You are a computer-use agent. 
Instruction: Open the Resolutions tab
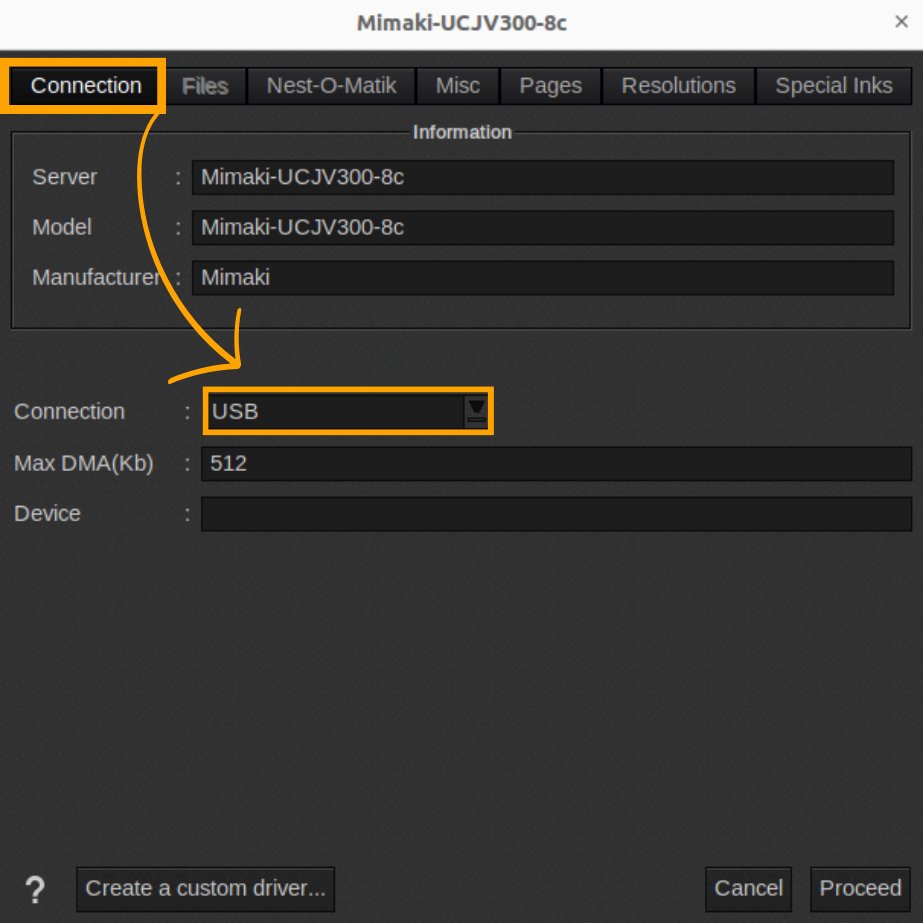coord(678,86)
